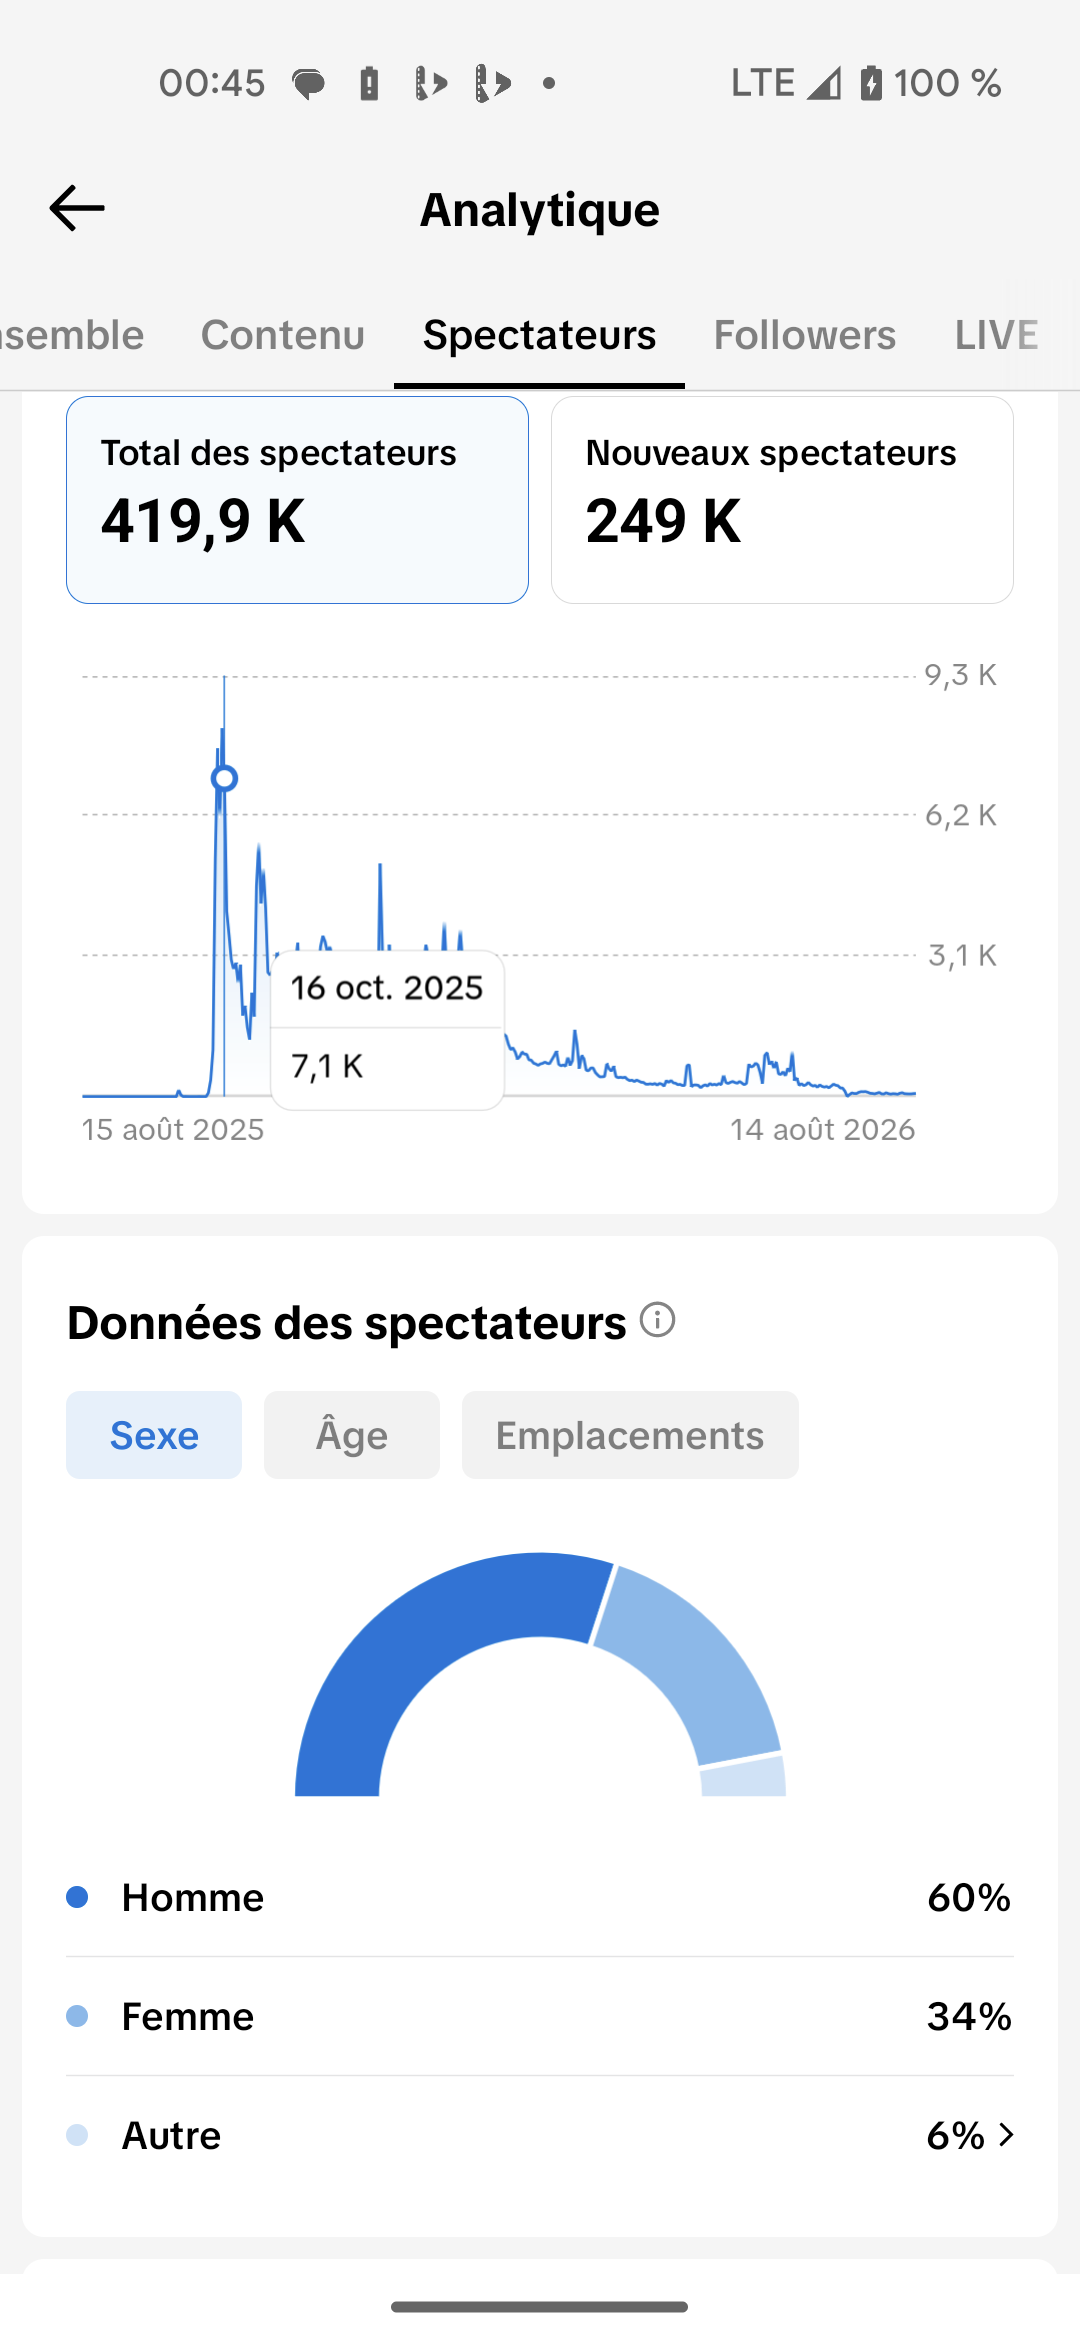1080x2340 pixels.
Task: Switch to the Emplacements filter chip
Action: click(x=630, y=1435)
